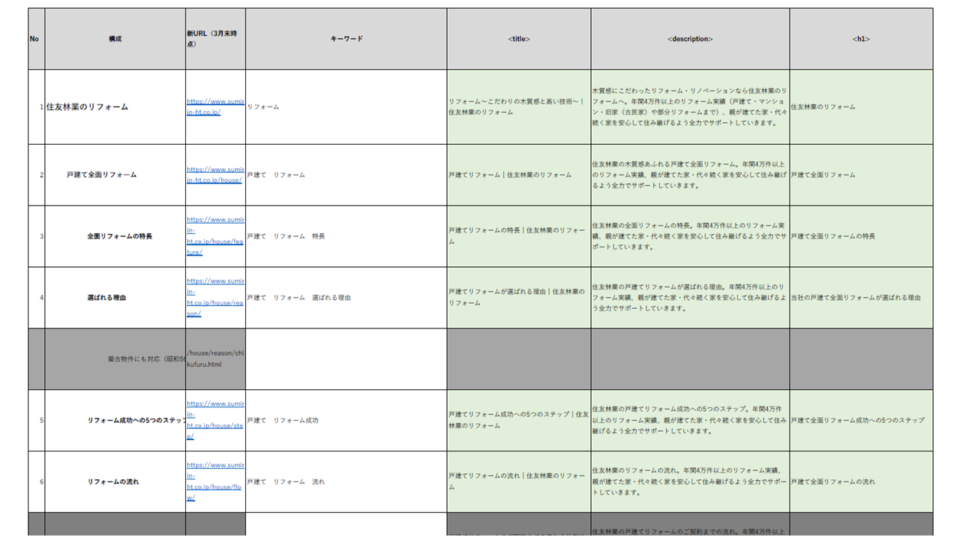This screenshot has height=540, width=960.
Task: Select the title cell "戸建てリフォームの特長｜住友林業のリフォーム"
Action: 519,236
